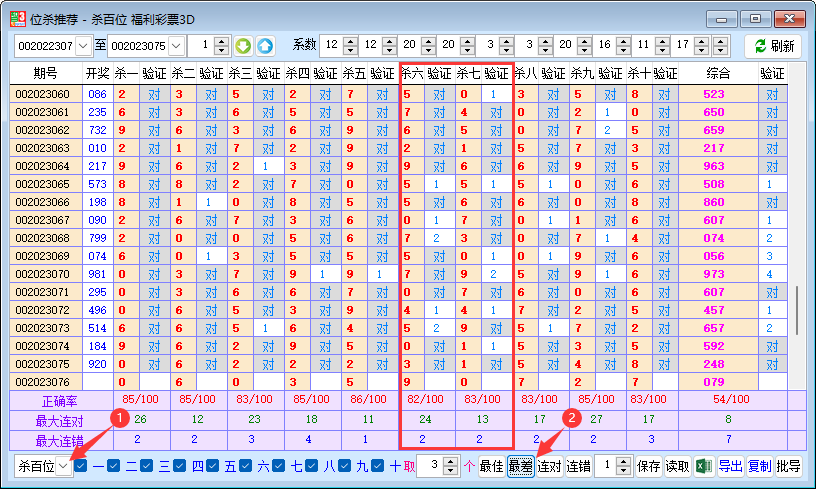Image resolution: width=816 pixels, height=489 pixels.
Task: Open the end period 002023075 dropdown
Action: pyautogui.click(x=176, y=46)
